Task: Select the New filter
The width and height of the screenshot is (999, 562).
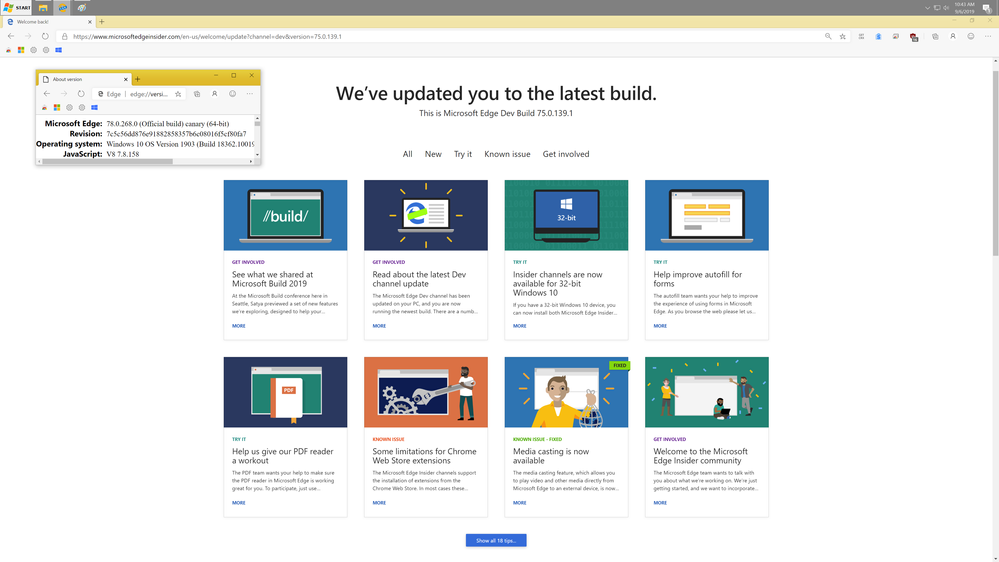Action: (x=433, y=154)
